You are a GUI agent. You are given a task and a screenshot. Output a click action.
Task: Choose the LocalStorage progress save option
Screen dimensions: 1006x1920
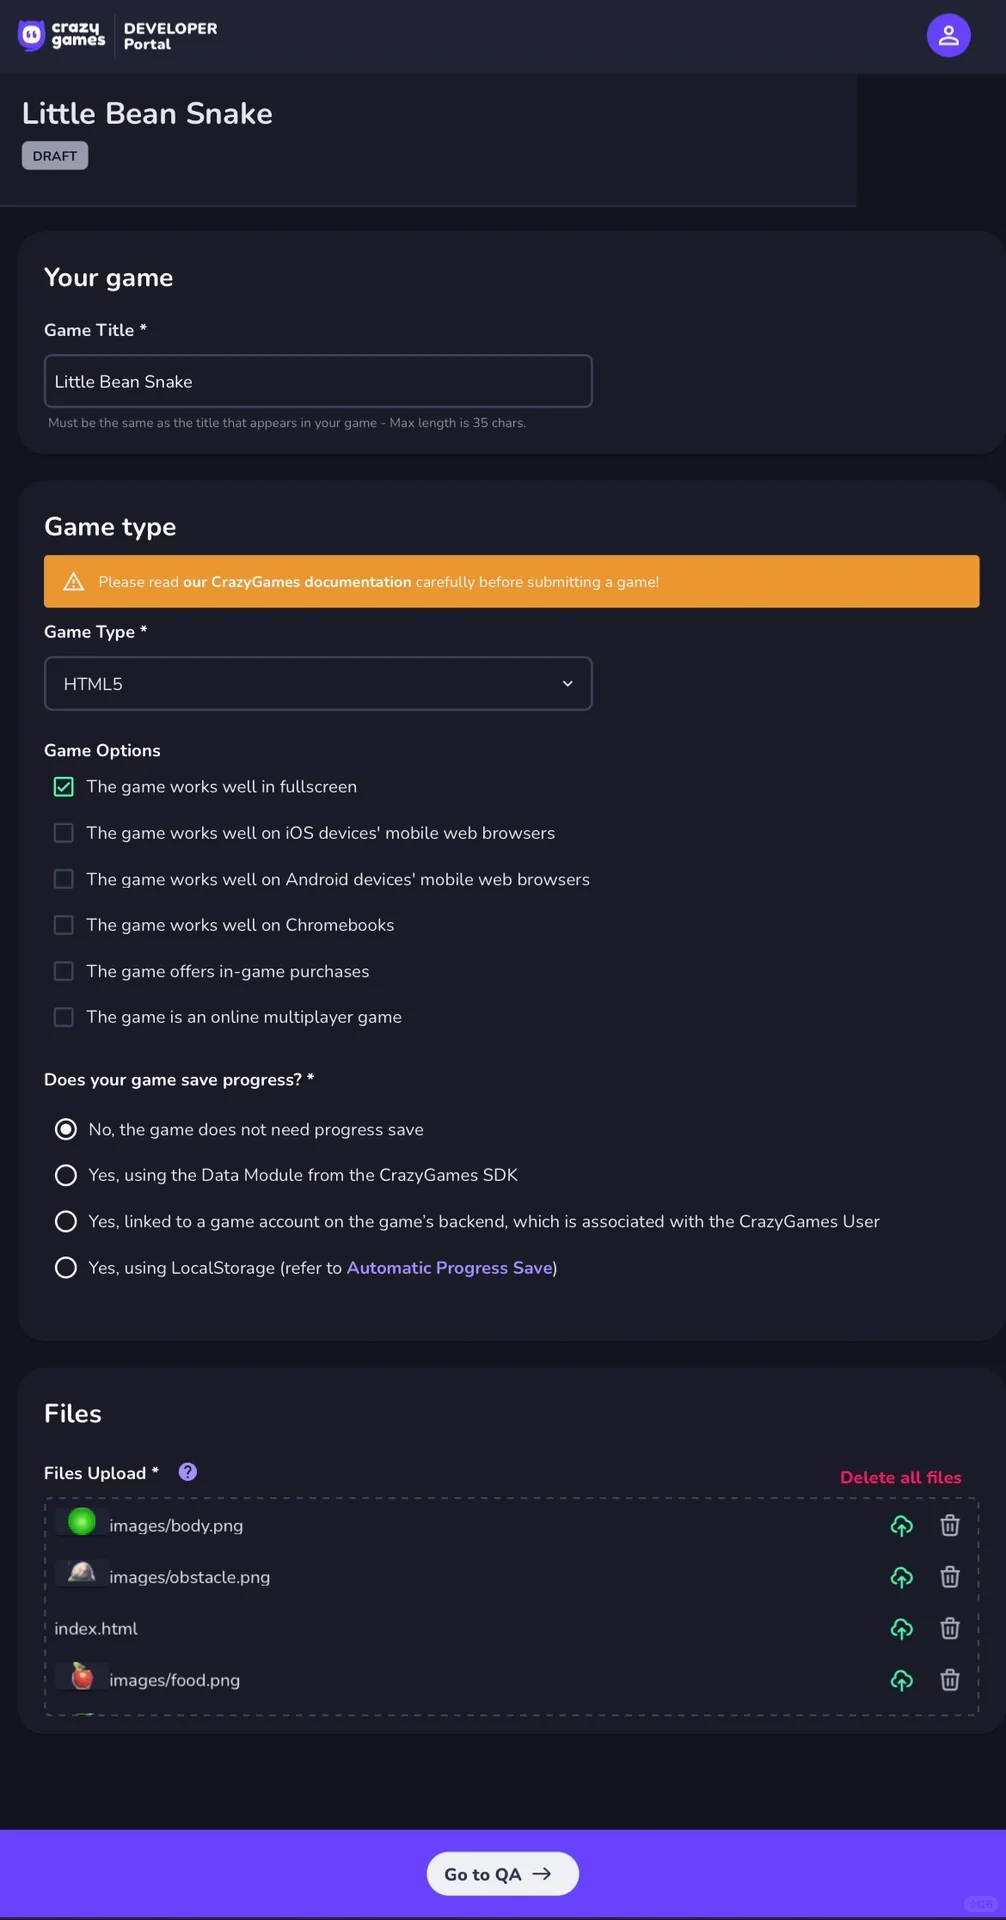coord(66,1268)
